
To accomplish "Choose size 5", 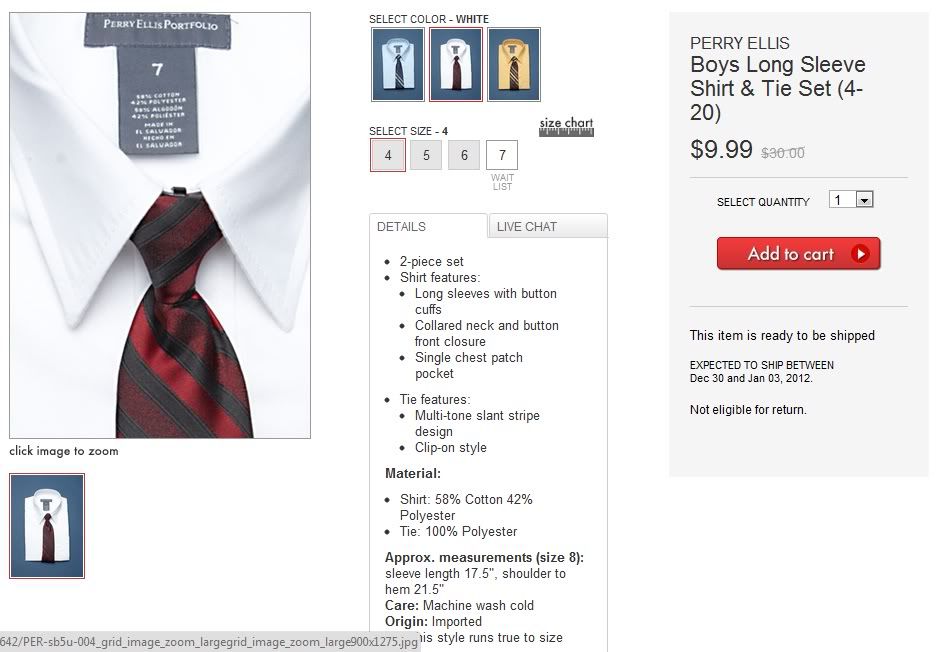I will [426, 155].
